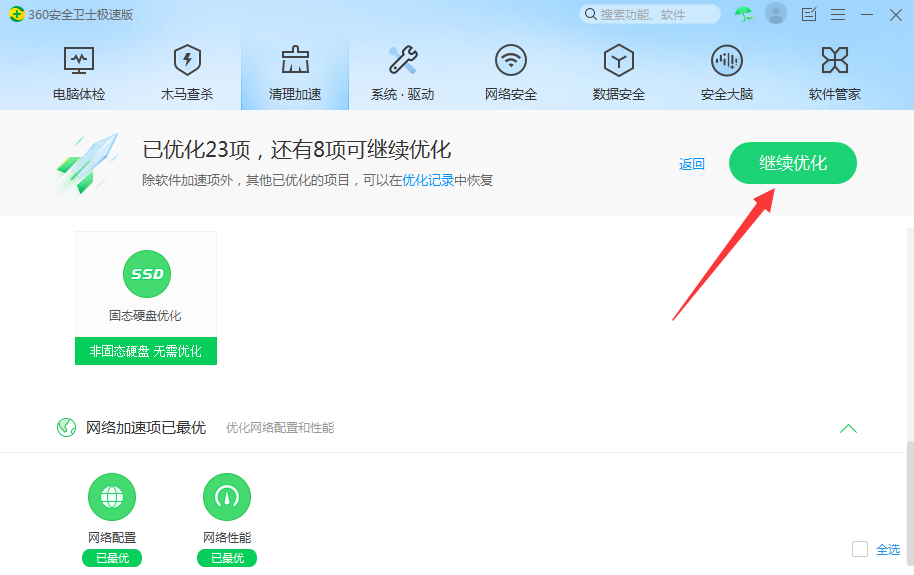The image size is (914, 575).
Task: Open the 优化记录 link
Action: pyautogui.click(x=428, y=180)
